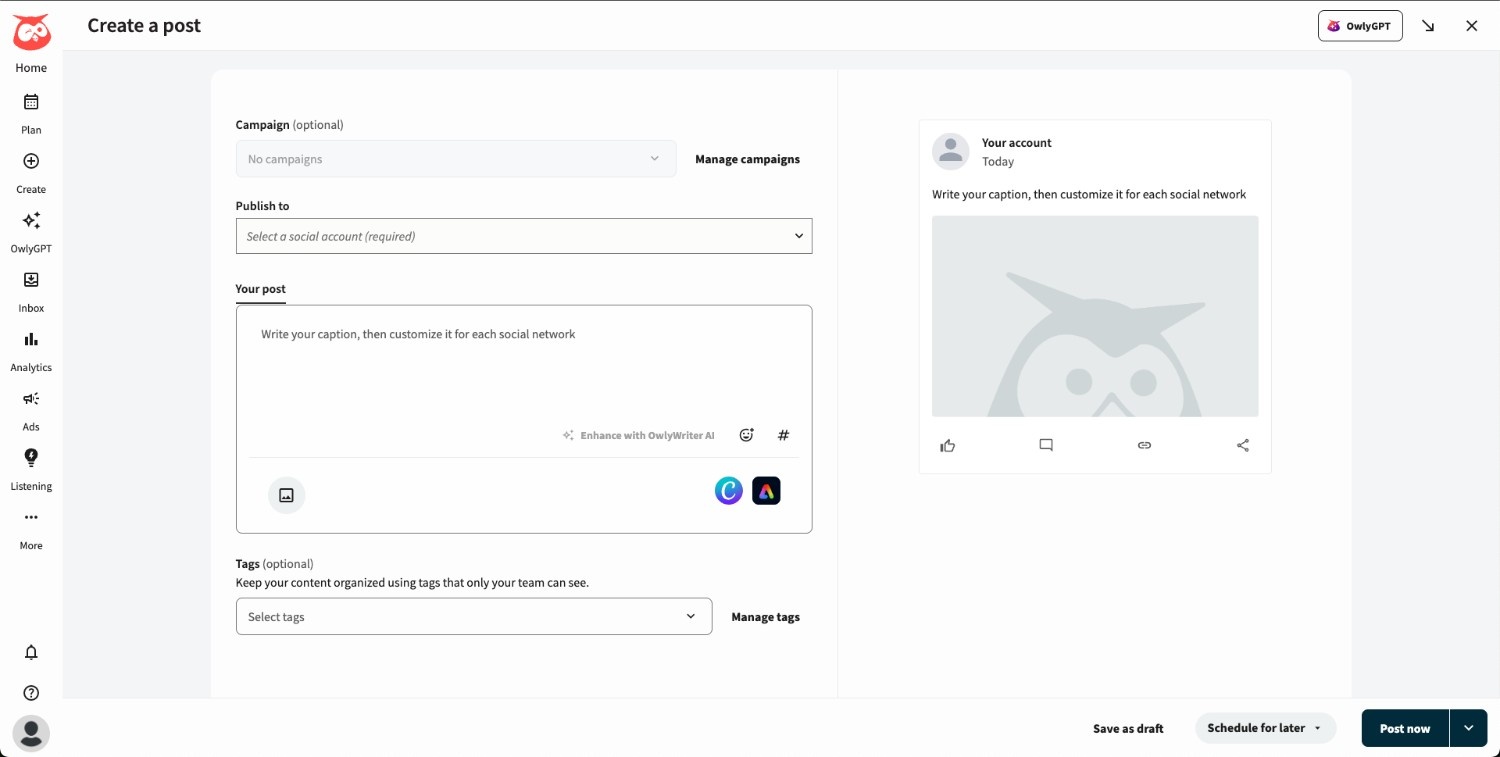1500x757 pixels.
Task: Click the Create a post heading
Action: pyautogui.click(x=144, y=26)
